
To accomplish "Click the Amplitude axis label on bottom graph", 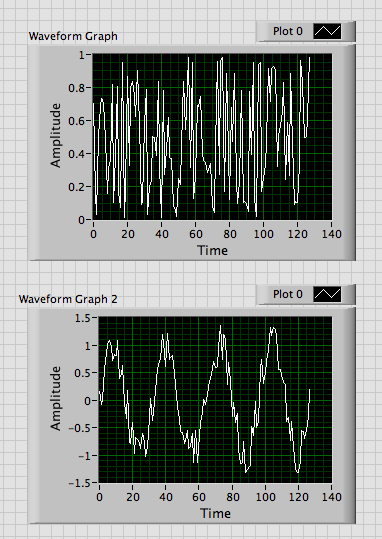I will coord(55,398).
